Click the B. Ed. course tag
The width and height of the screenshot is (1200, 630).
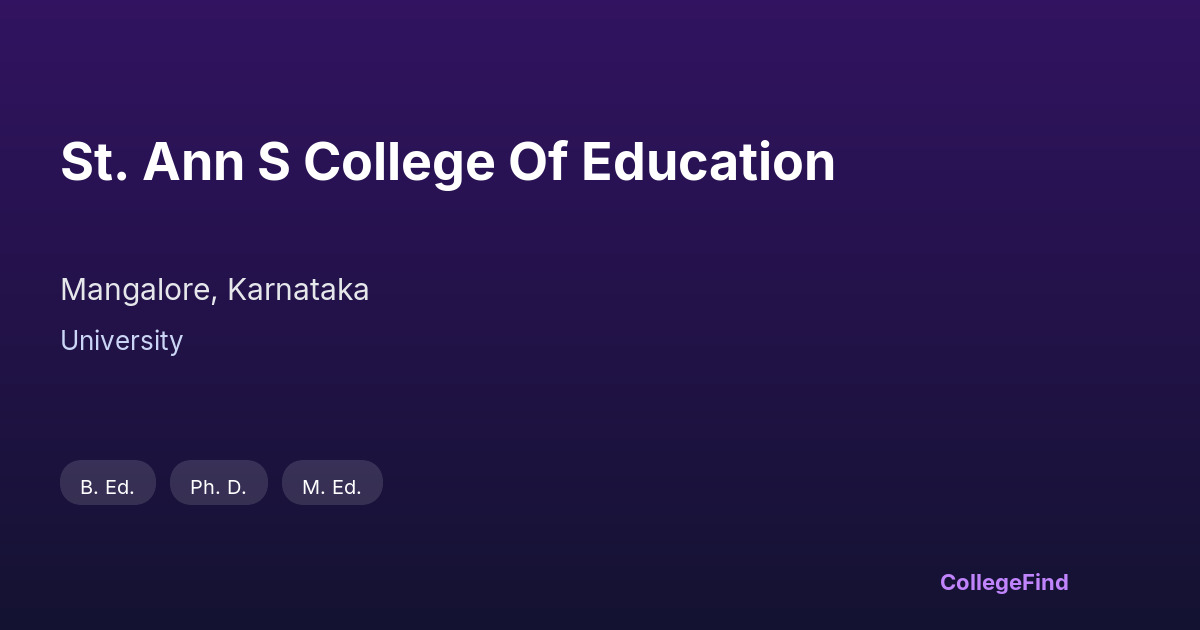[108, 483]
